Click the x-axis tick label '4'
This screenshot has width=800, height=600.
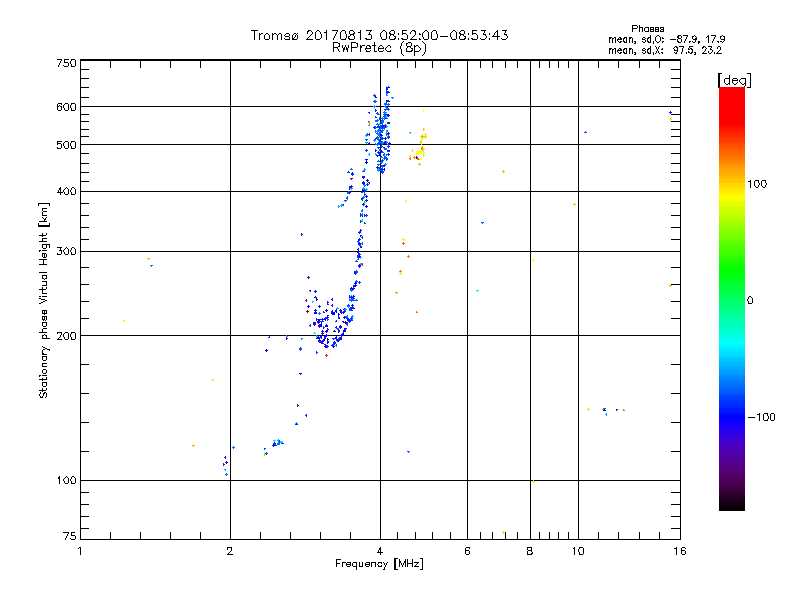coord(380,551)
